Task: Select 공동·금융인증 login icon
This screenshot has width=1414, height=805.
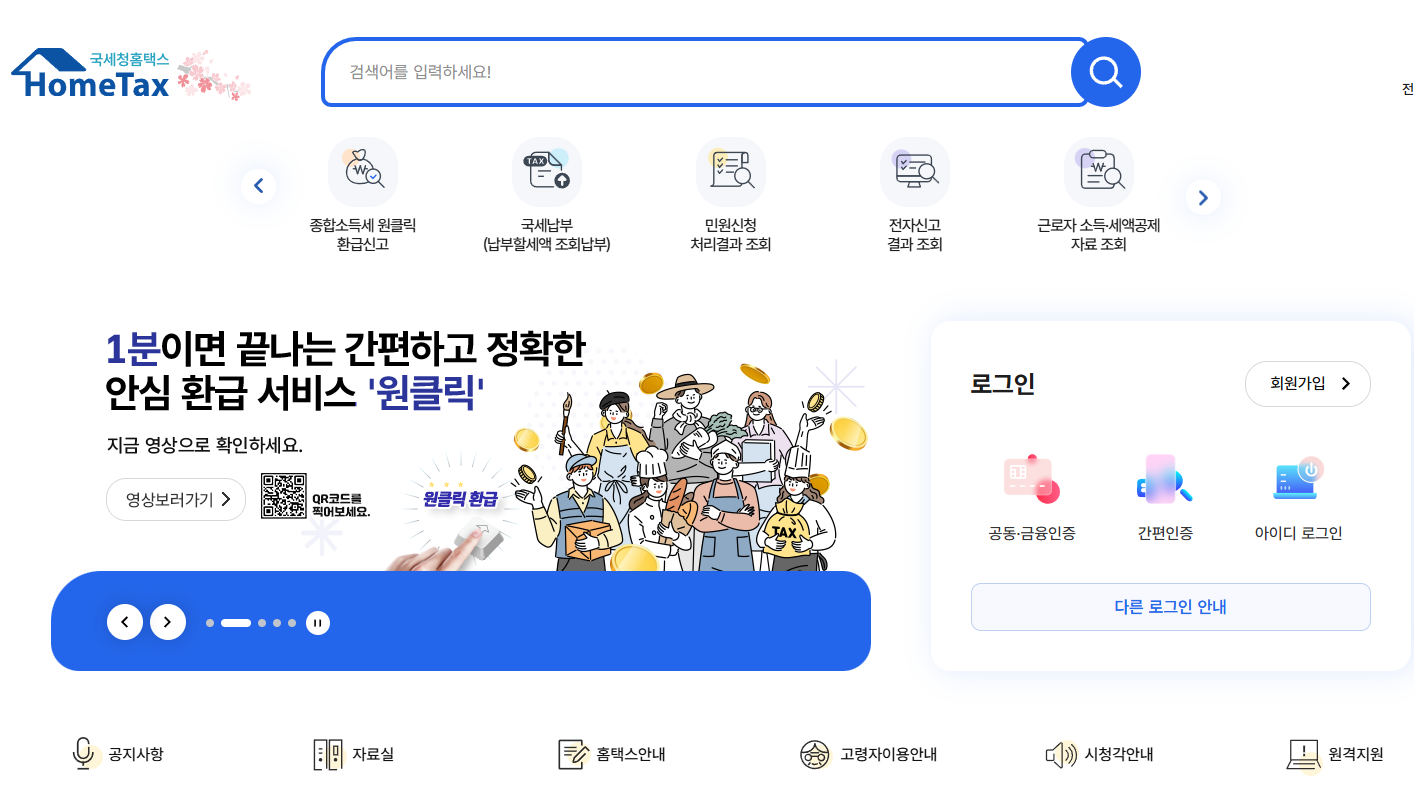Action: [x=1032, y=479]
